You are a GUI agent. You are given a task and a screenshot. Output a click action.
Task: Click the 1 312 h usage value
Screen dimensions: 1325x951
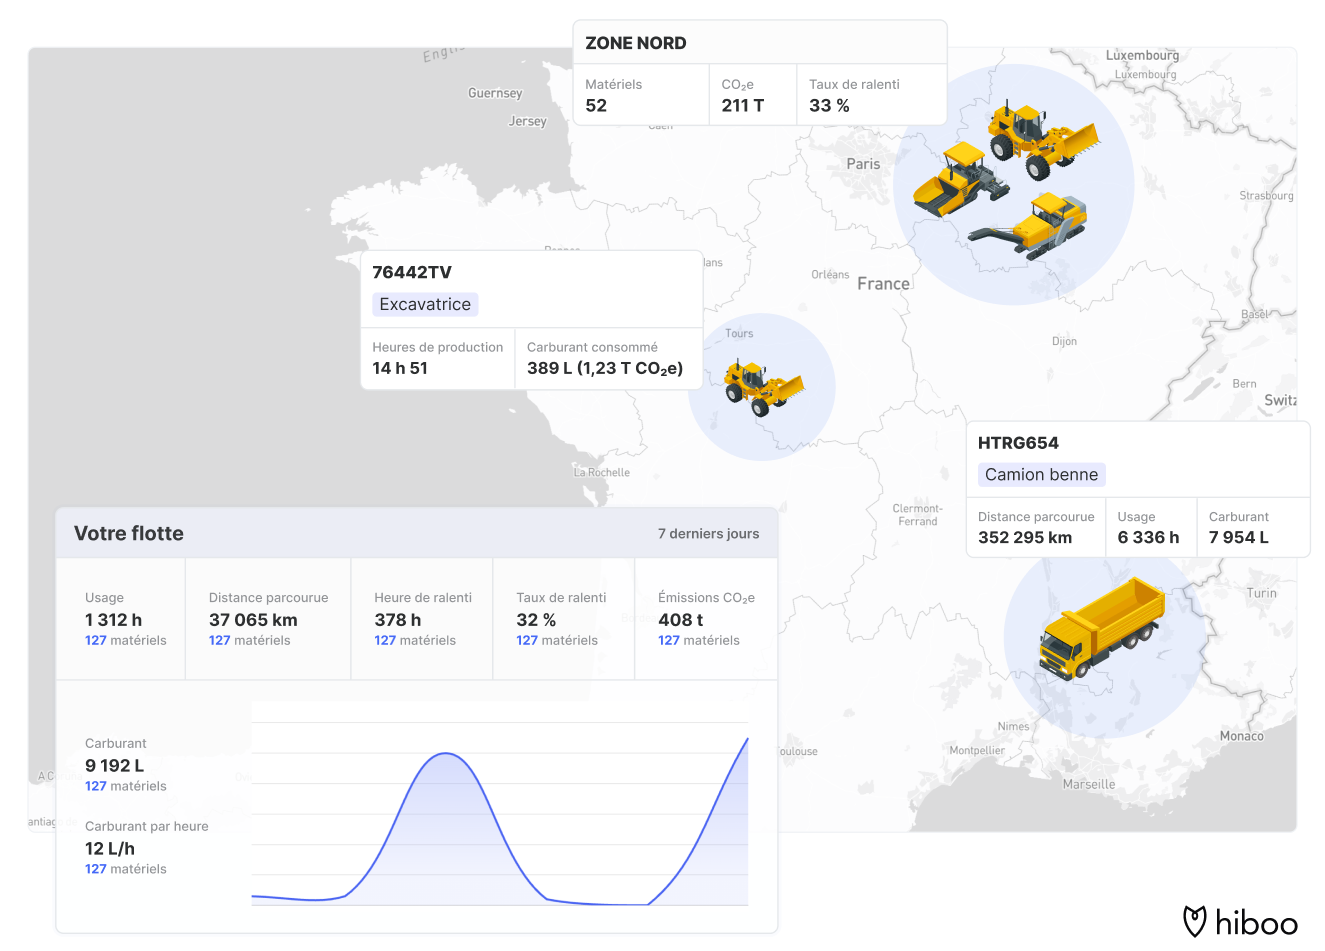113,620
